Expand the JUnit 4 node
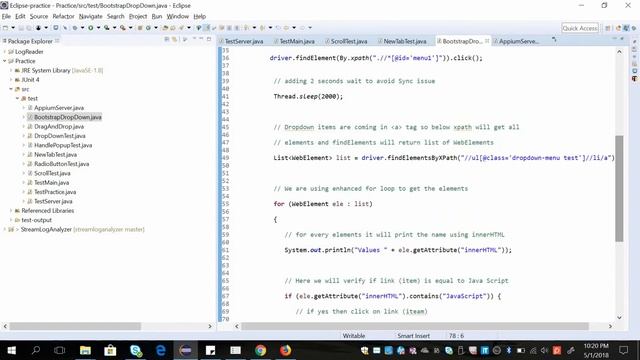 [x=11, y=80]
